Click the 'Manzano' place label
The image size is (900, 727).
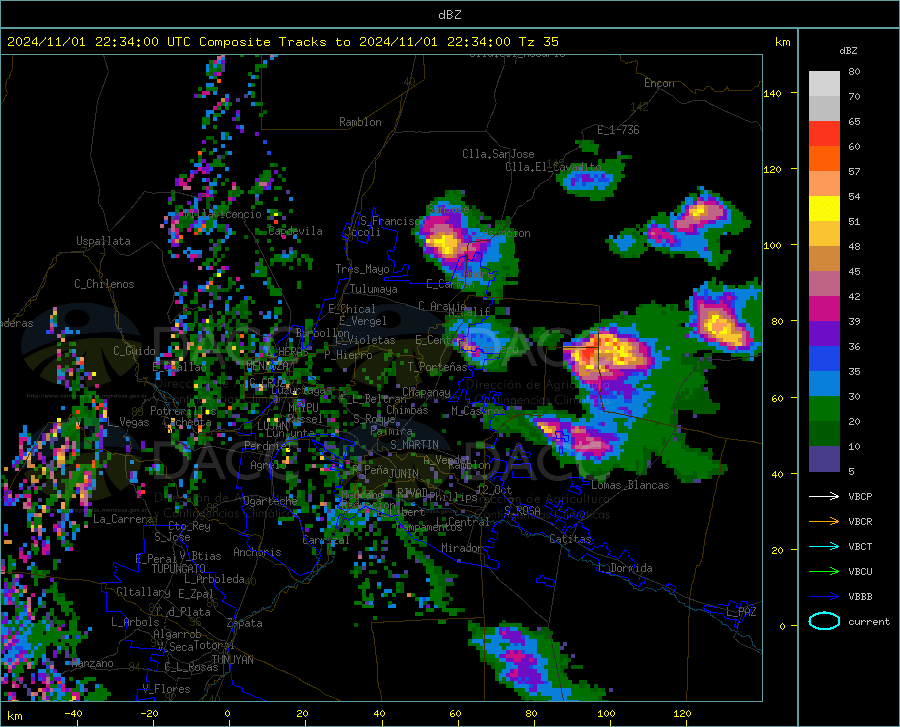[92, 663]
